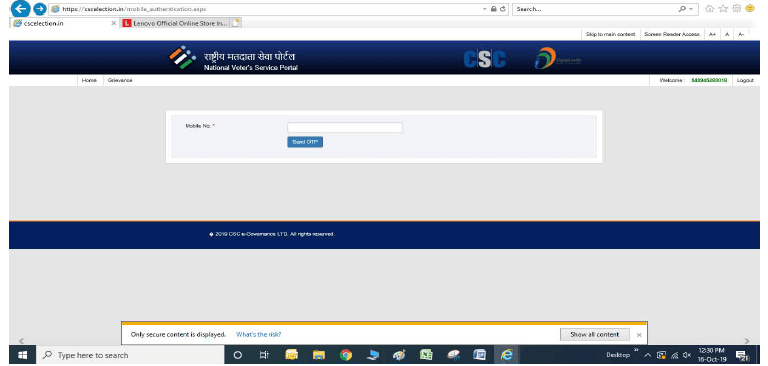This screenshot has height=366, width=768.
Task: Click the left arrow of horizontal scrollbar
Action: point(21,341)
